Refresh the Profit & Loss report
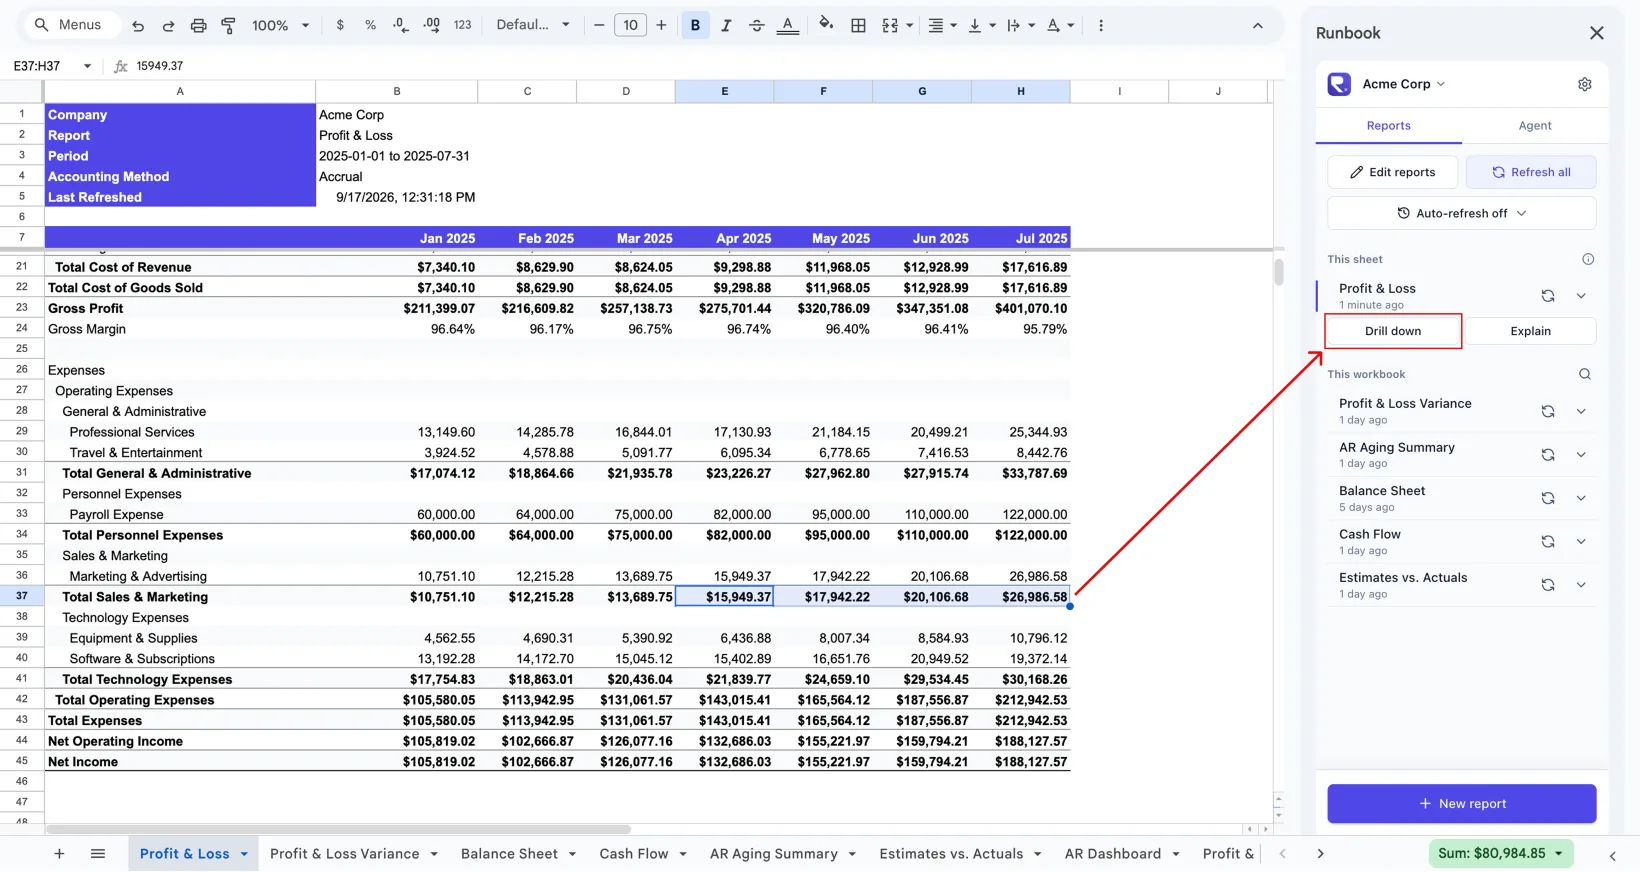1640x872 pixels. (x=1548, y=296)
